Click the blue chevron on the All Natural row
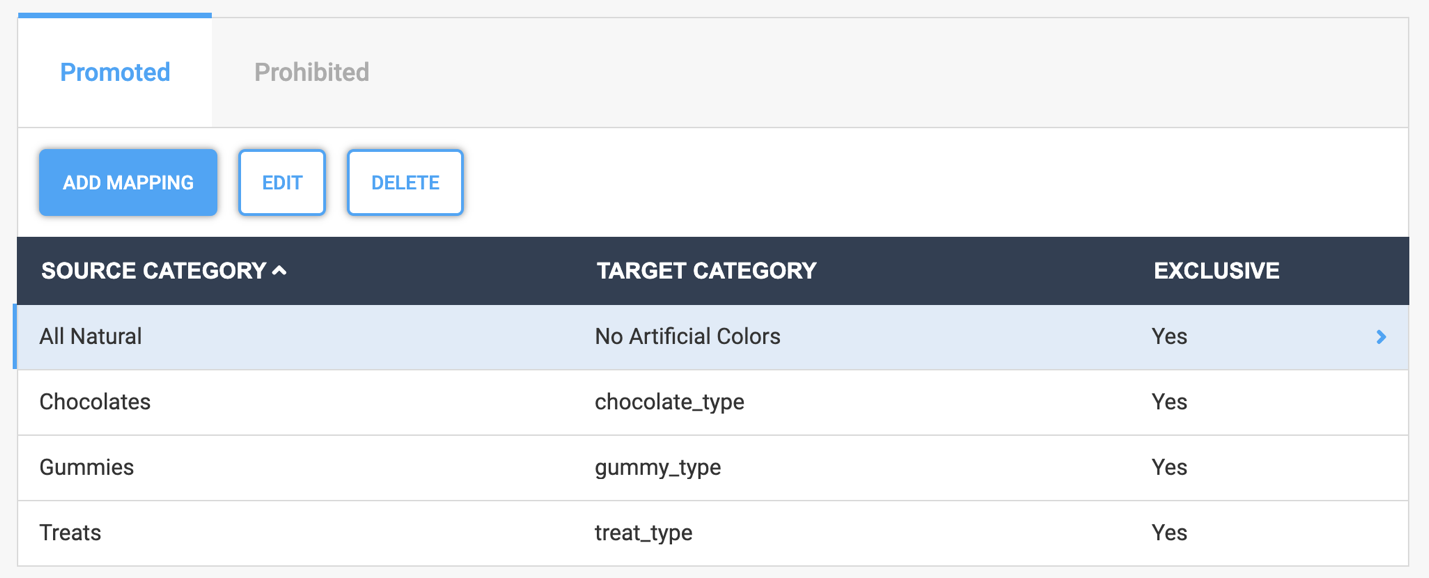 point(1381,337)
